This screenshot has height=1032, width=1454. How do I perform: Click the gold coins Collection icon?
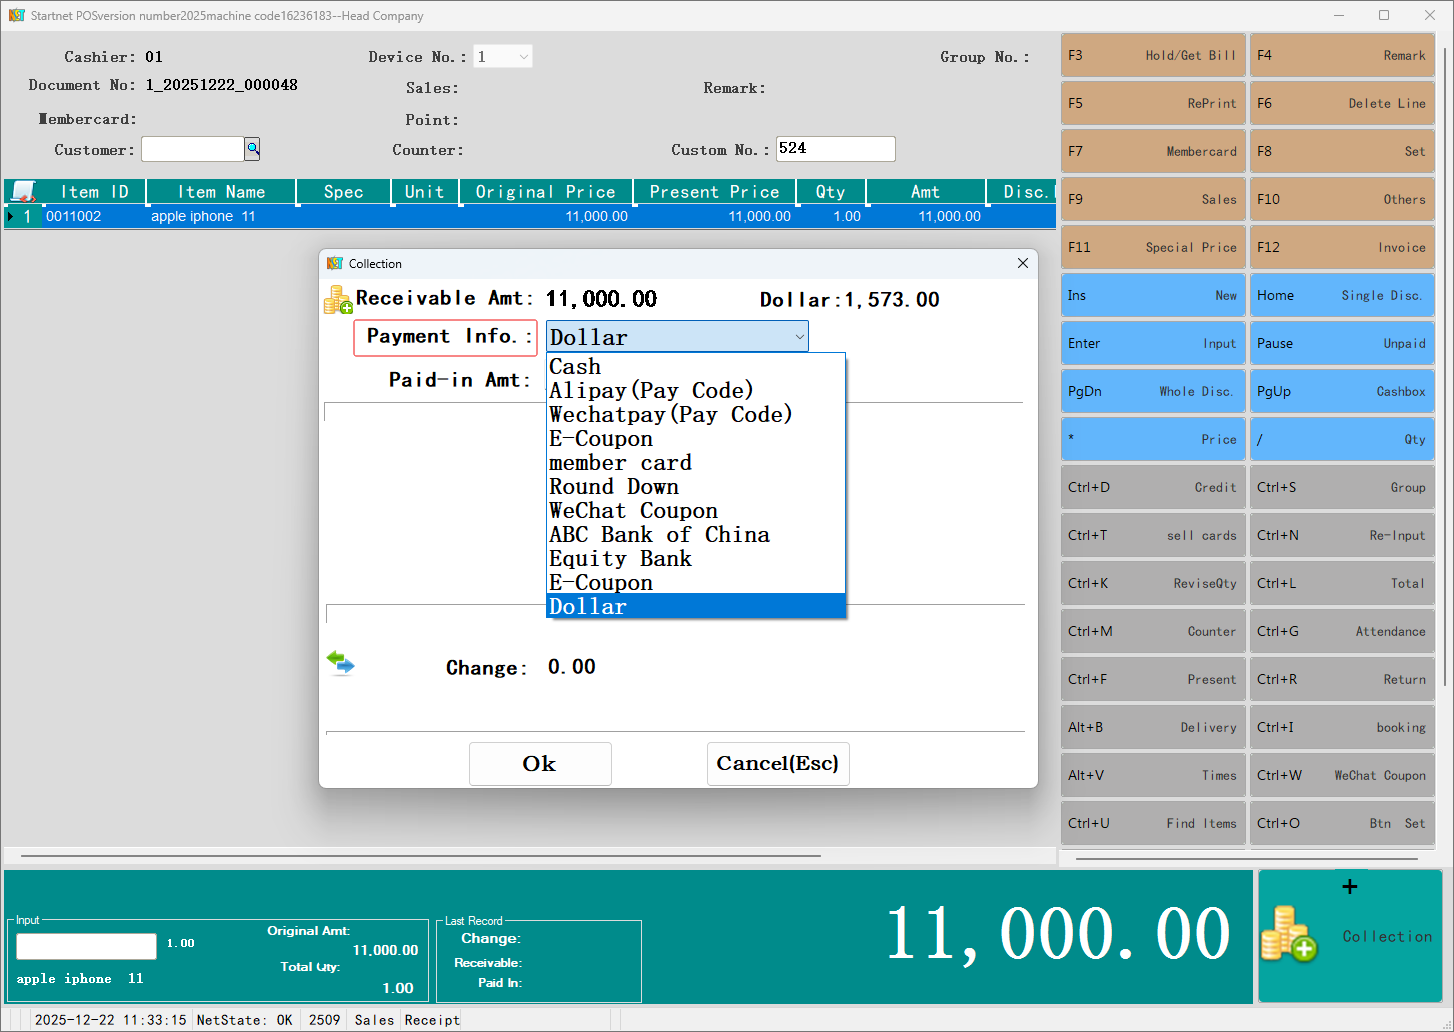pos(1289,934)
